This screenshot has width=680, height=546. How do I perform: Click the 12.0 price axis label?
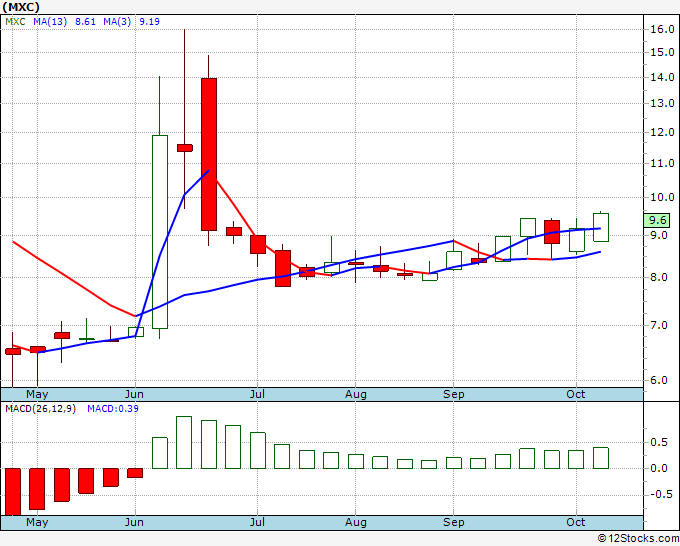point(662,133)
